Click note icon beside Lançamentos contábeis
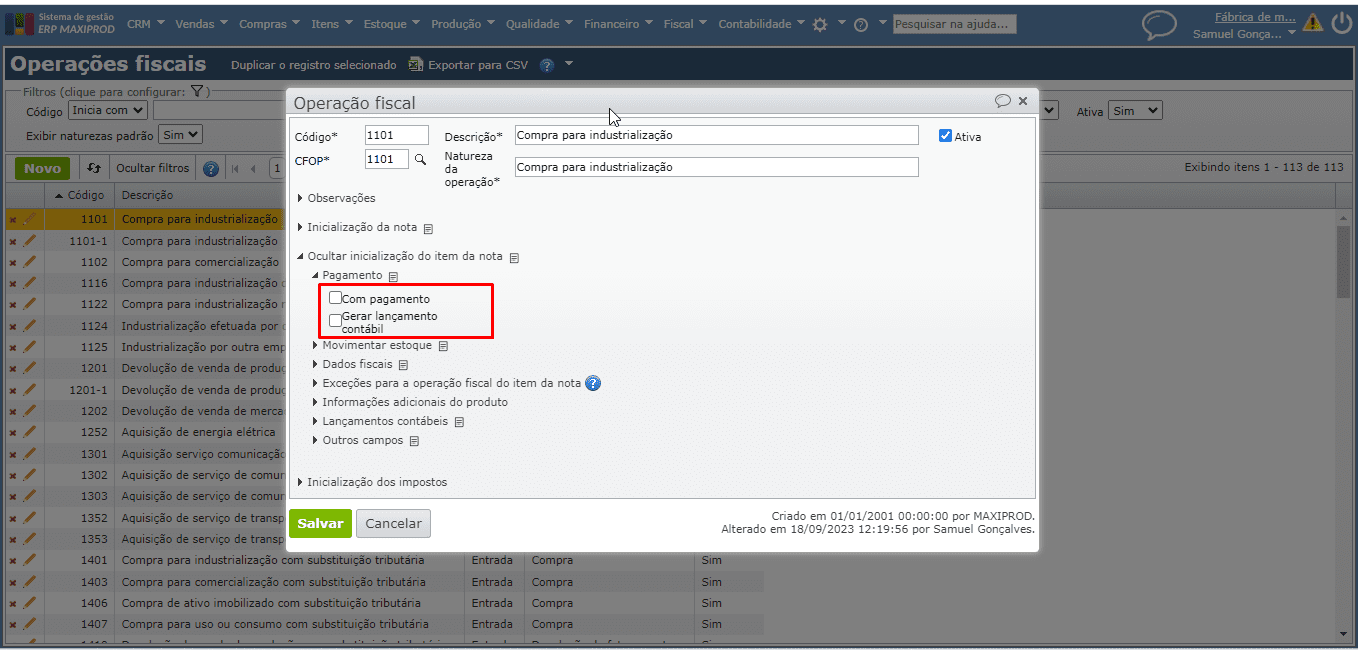Viewport: 1358px width, 650px height. click(459, 422)
